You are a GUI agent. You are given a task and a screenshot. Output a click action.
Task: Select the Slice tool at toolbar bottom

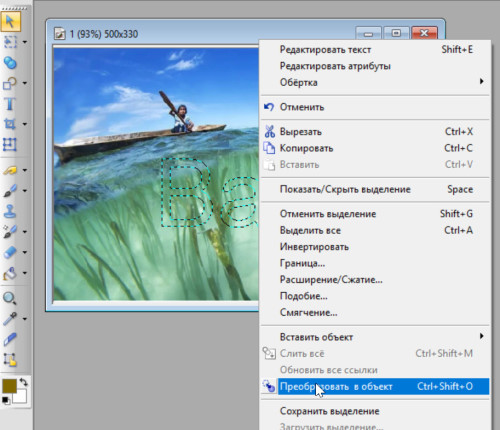[x=10, y=360]
